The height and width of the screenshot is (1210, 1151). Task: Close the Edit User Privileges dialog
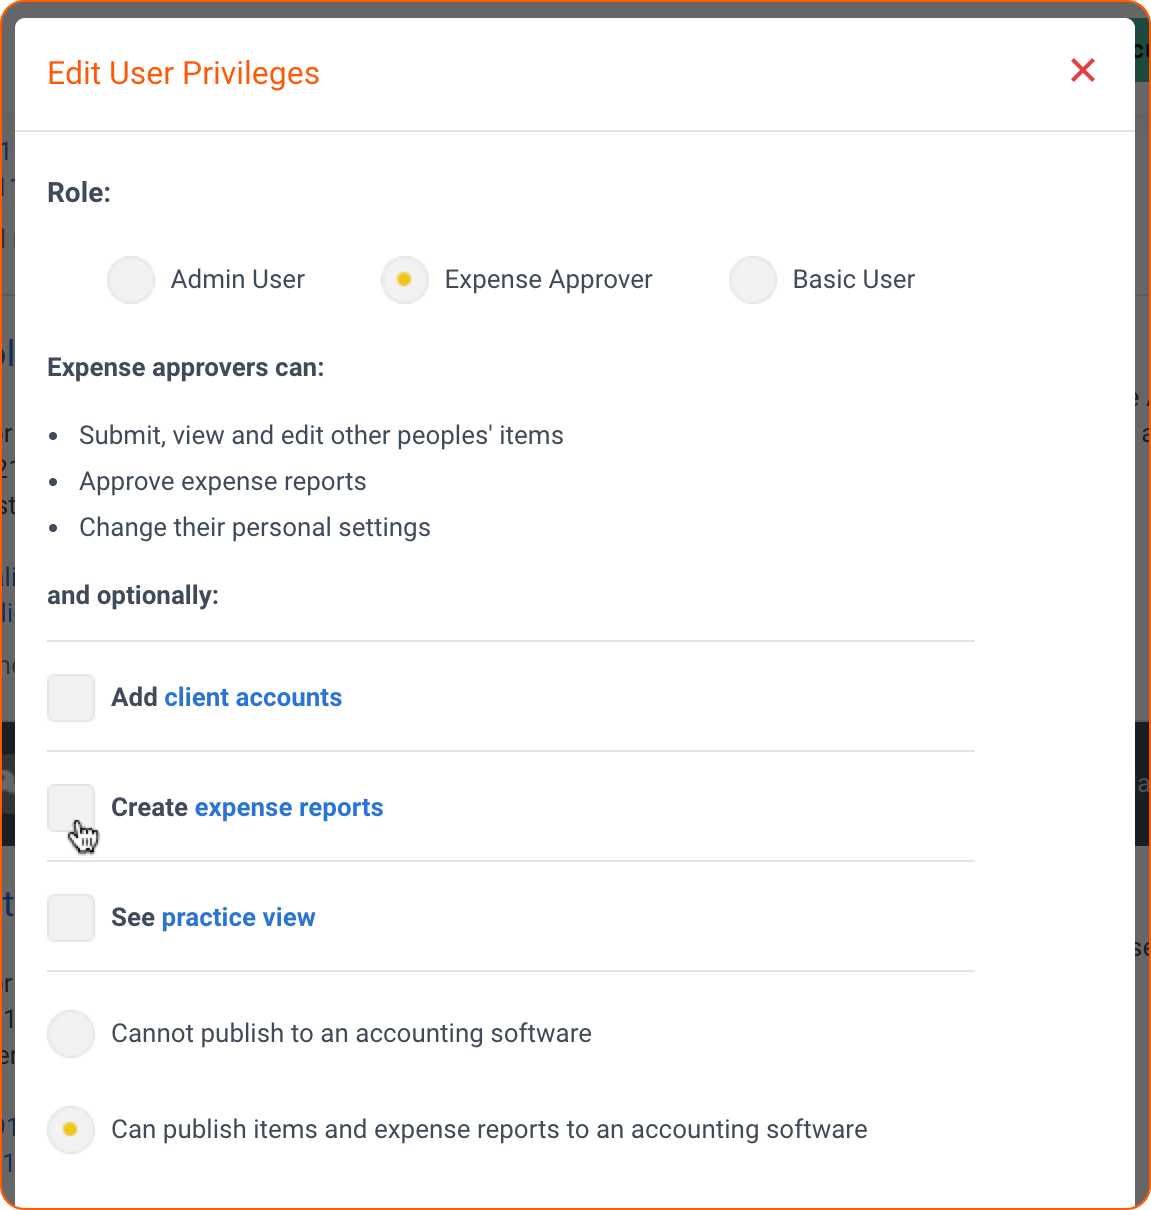point(1082,70)
